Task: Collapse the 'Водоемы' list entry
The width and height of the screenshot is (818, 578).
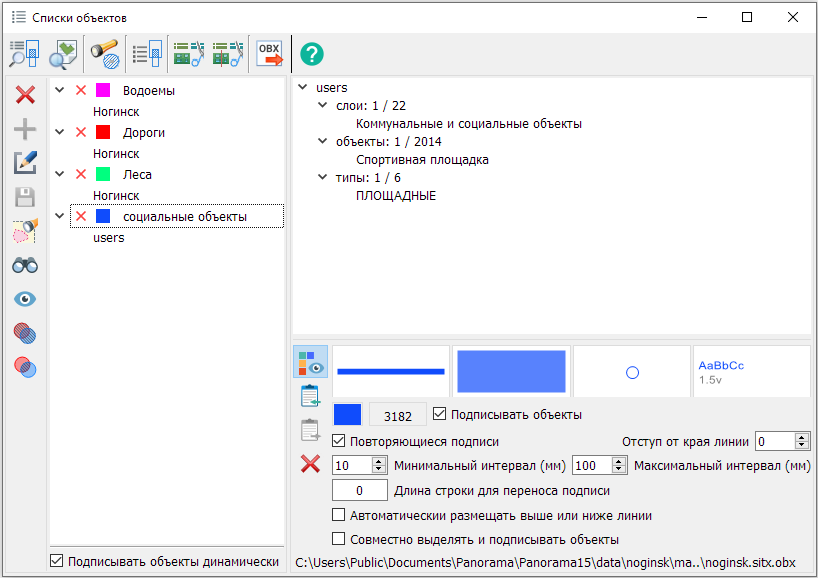Action: tap(60, 91)
